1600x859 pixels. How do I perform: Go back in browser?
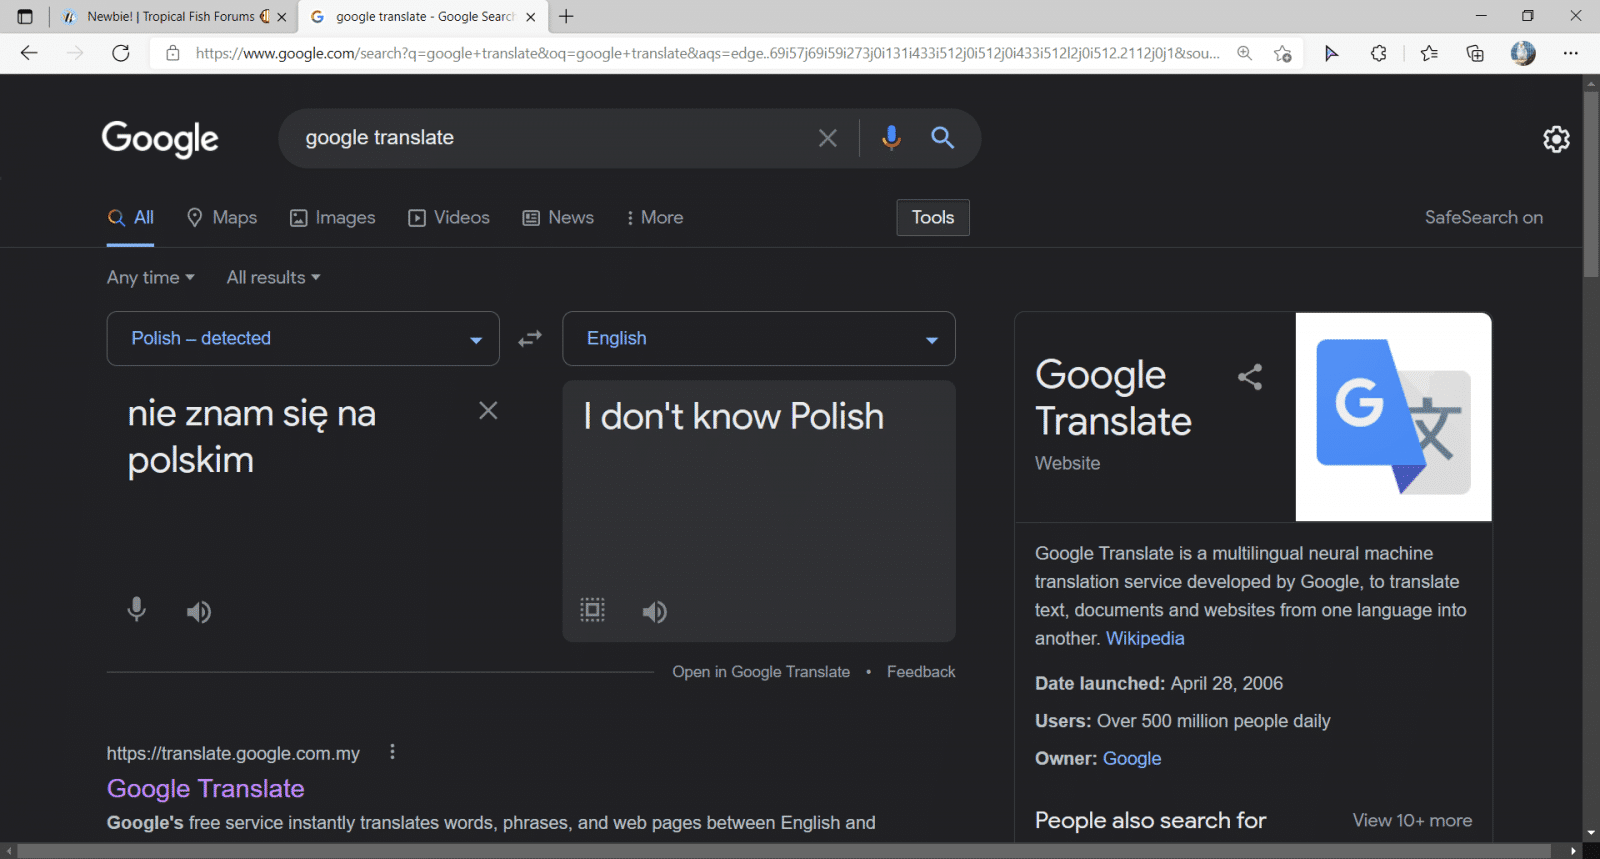pyautogui.click(x=29, y=53)
